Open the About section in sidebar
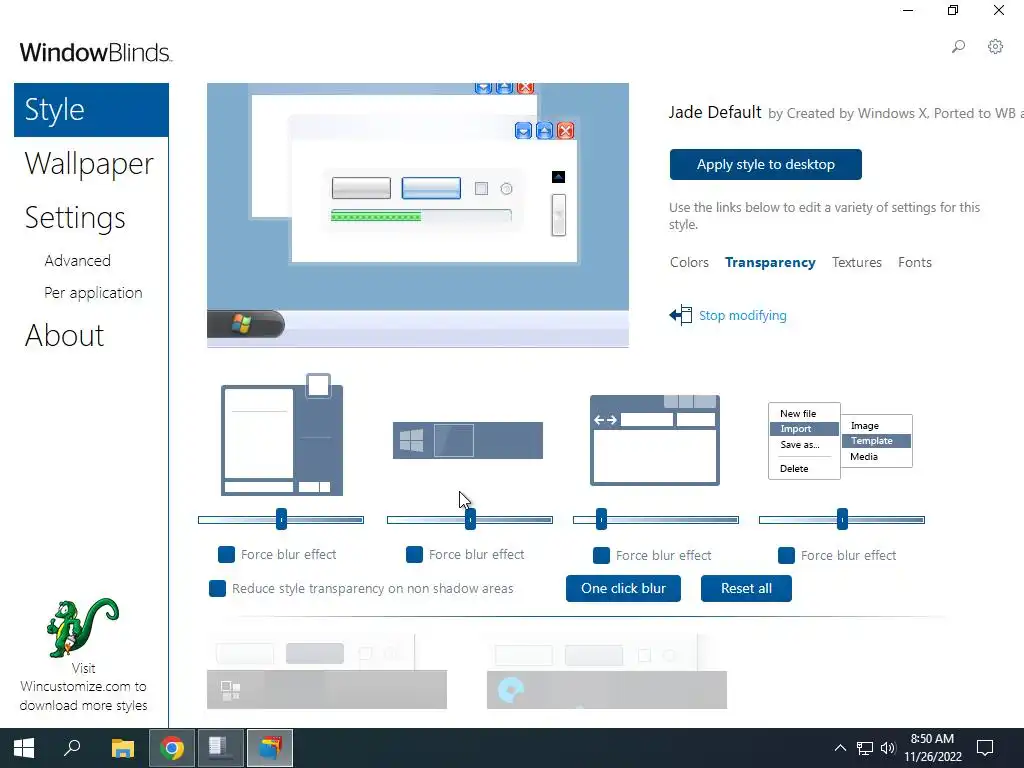 tap(64, 336)
